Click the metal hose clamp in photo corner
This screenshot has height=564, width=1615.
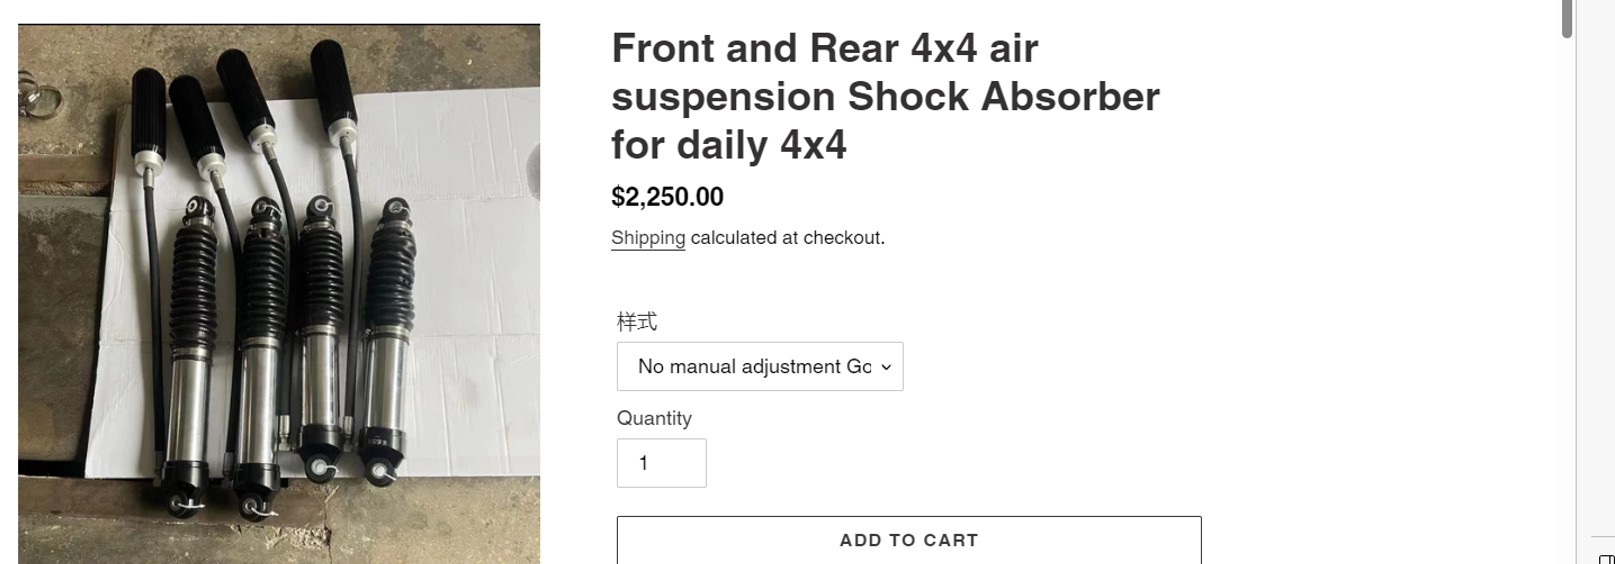(38, 99)
